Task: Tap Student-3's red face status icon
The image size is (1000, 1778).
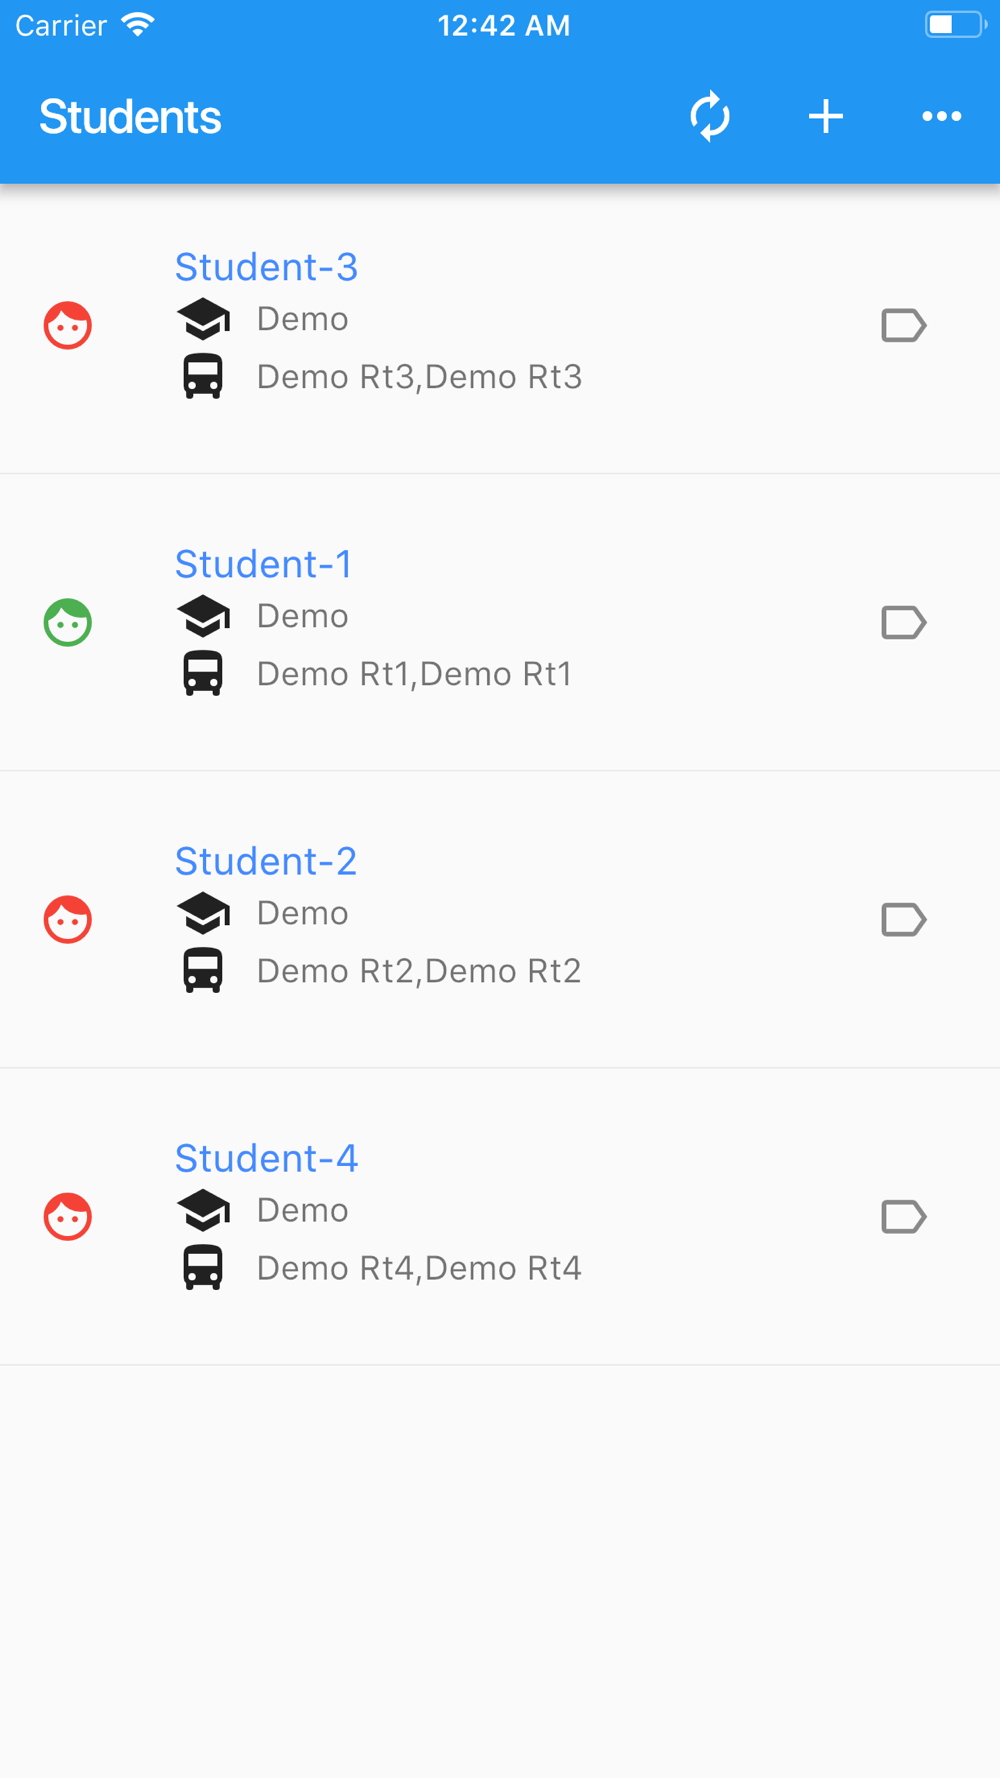Action: point(68,325)
